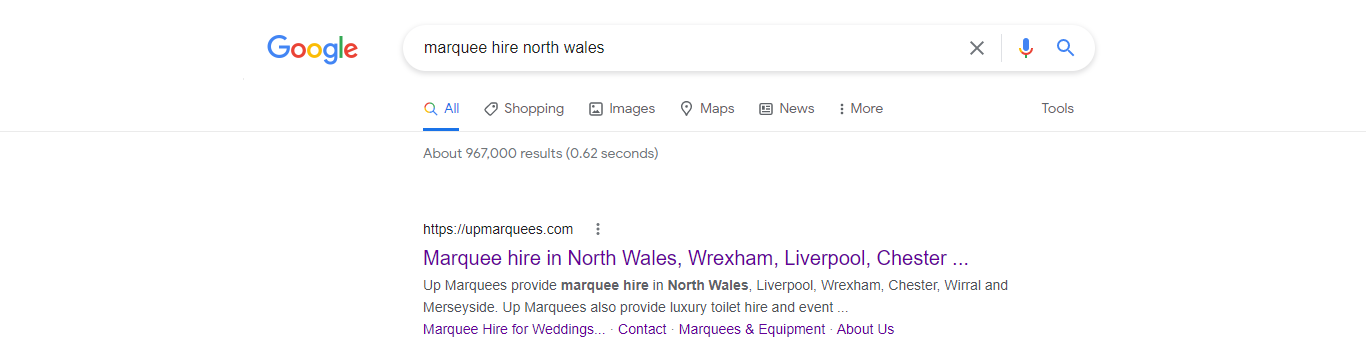This screenshot has height=360, width=1366.
Task: Open the Google logo homepage
Action: click(312, 49)
